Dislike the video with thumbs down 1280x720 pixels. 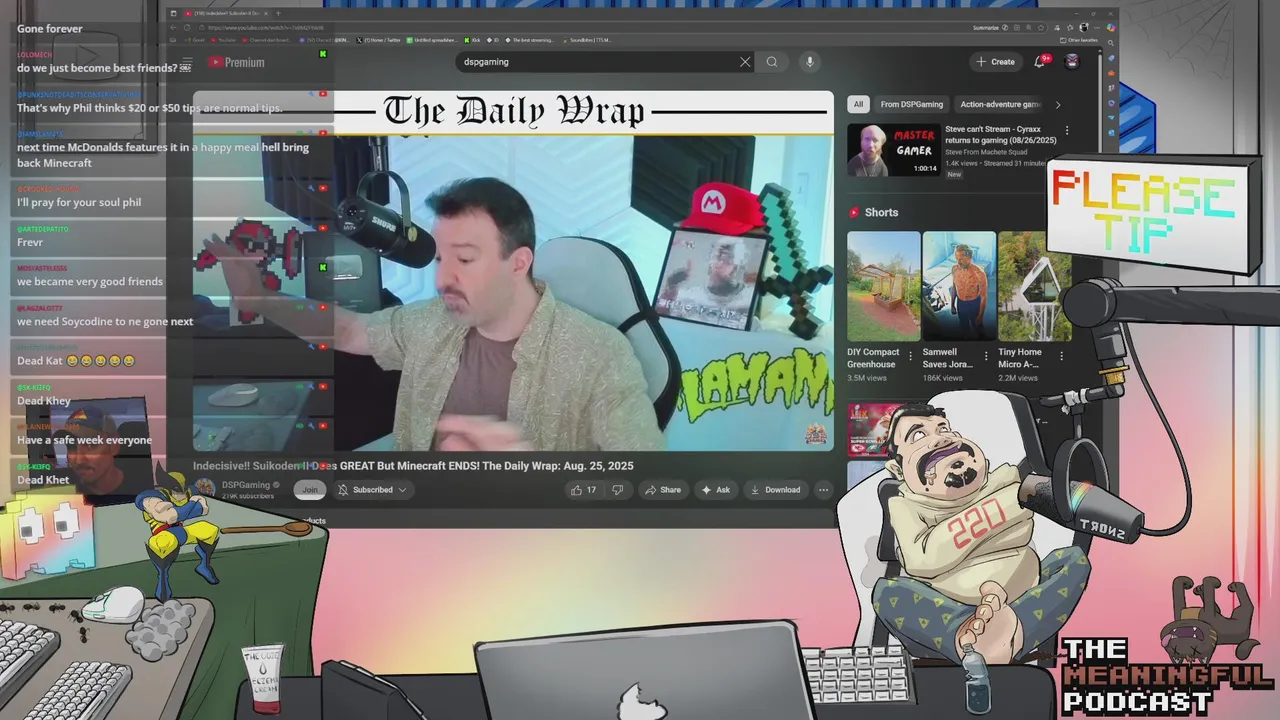(x=617, y=490)
